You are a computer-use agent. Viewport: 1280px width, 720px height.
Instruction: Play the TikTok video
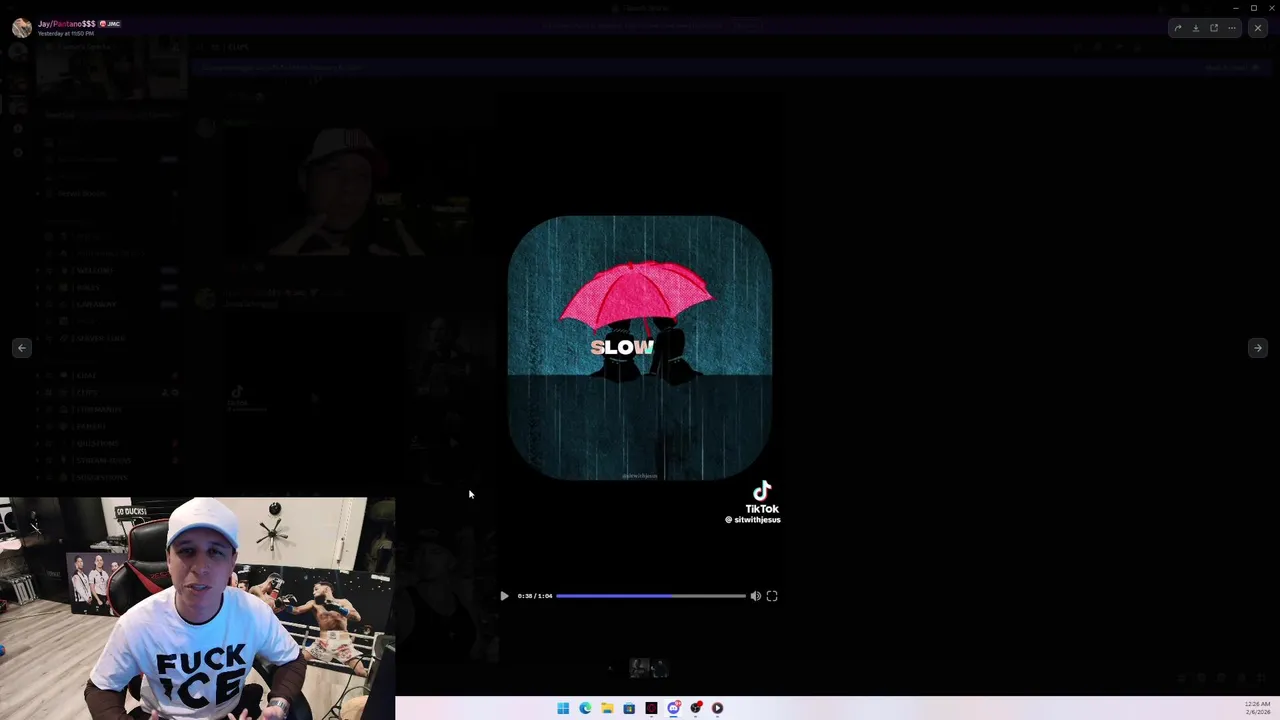(504, 596)
